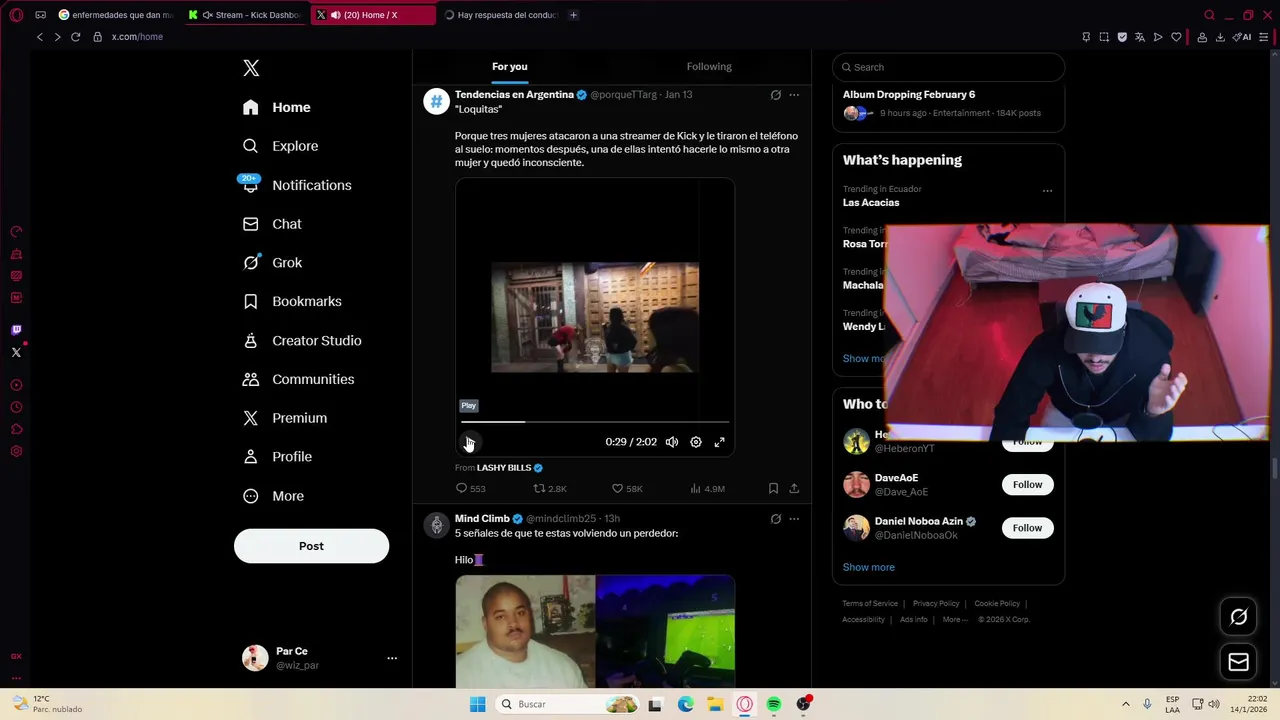Open Tendencias en Argentina avatar

click(436, 102)
